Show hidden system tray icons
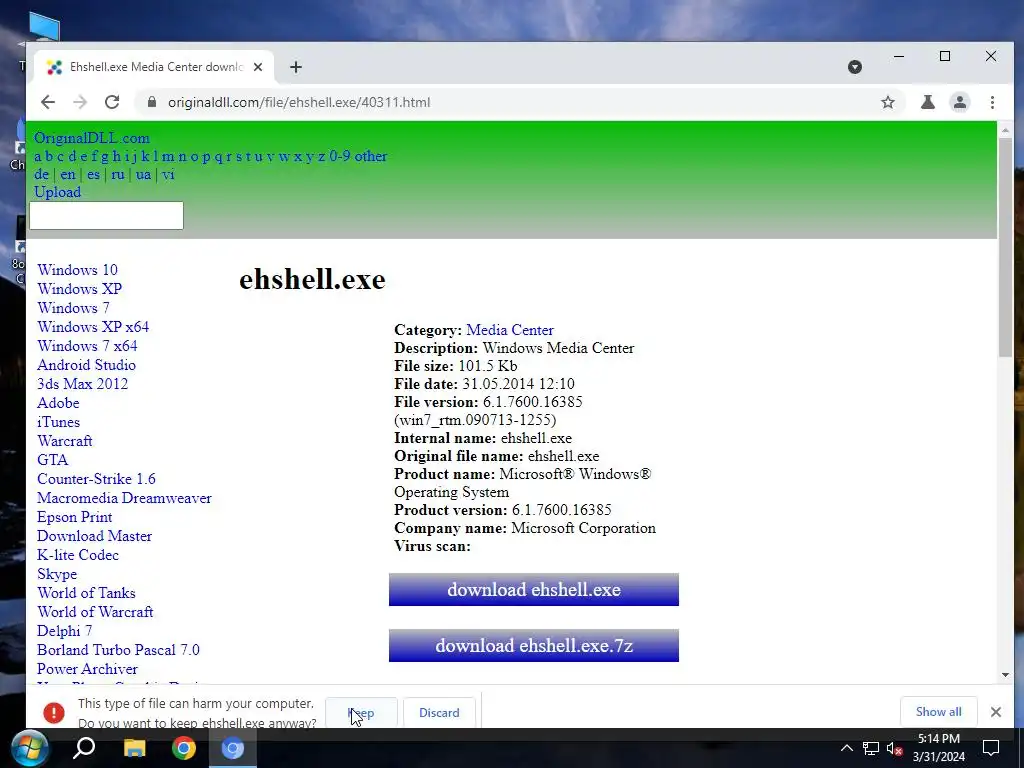The image size is (1024, 768). point(846,748)
